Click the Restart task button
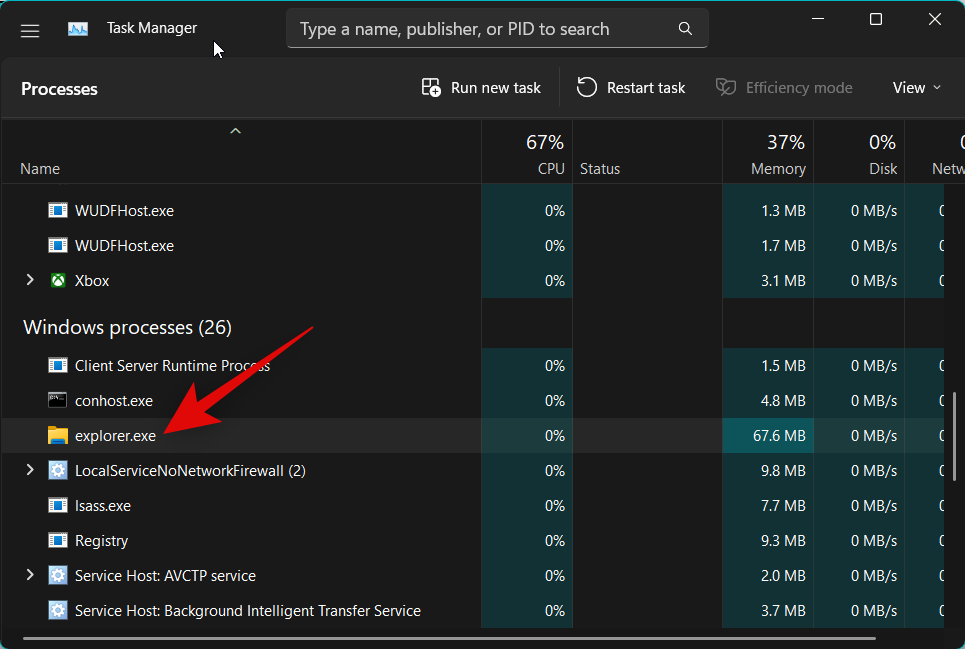The width and height of the screenshot is (965, 649). coord(631,88)
